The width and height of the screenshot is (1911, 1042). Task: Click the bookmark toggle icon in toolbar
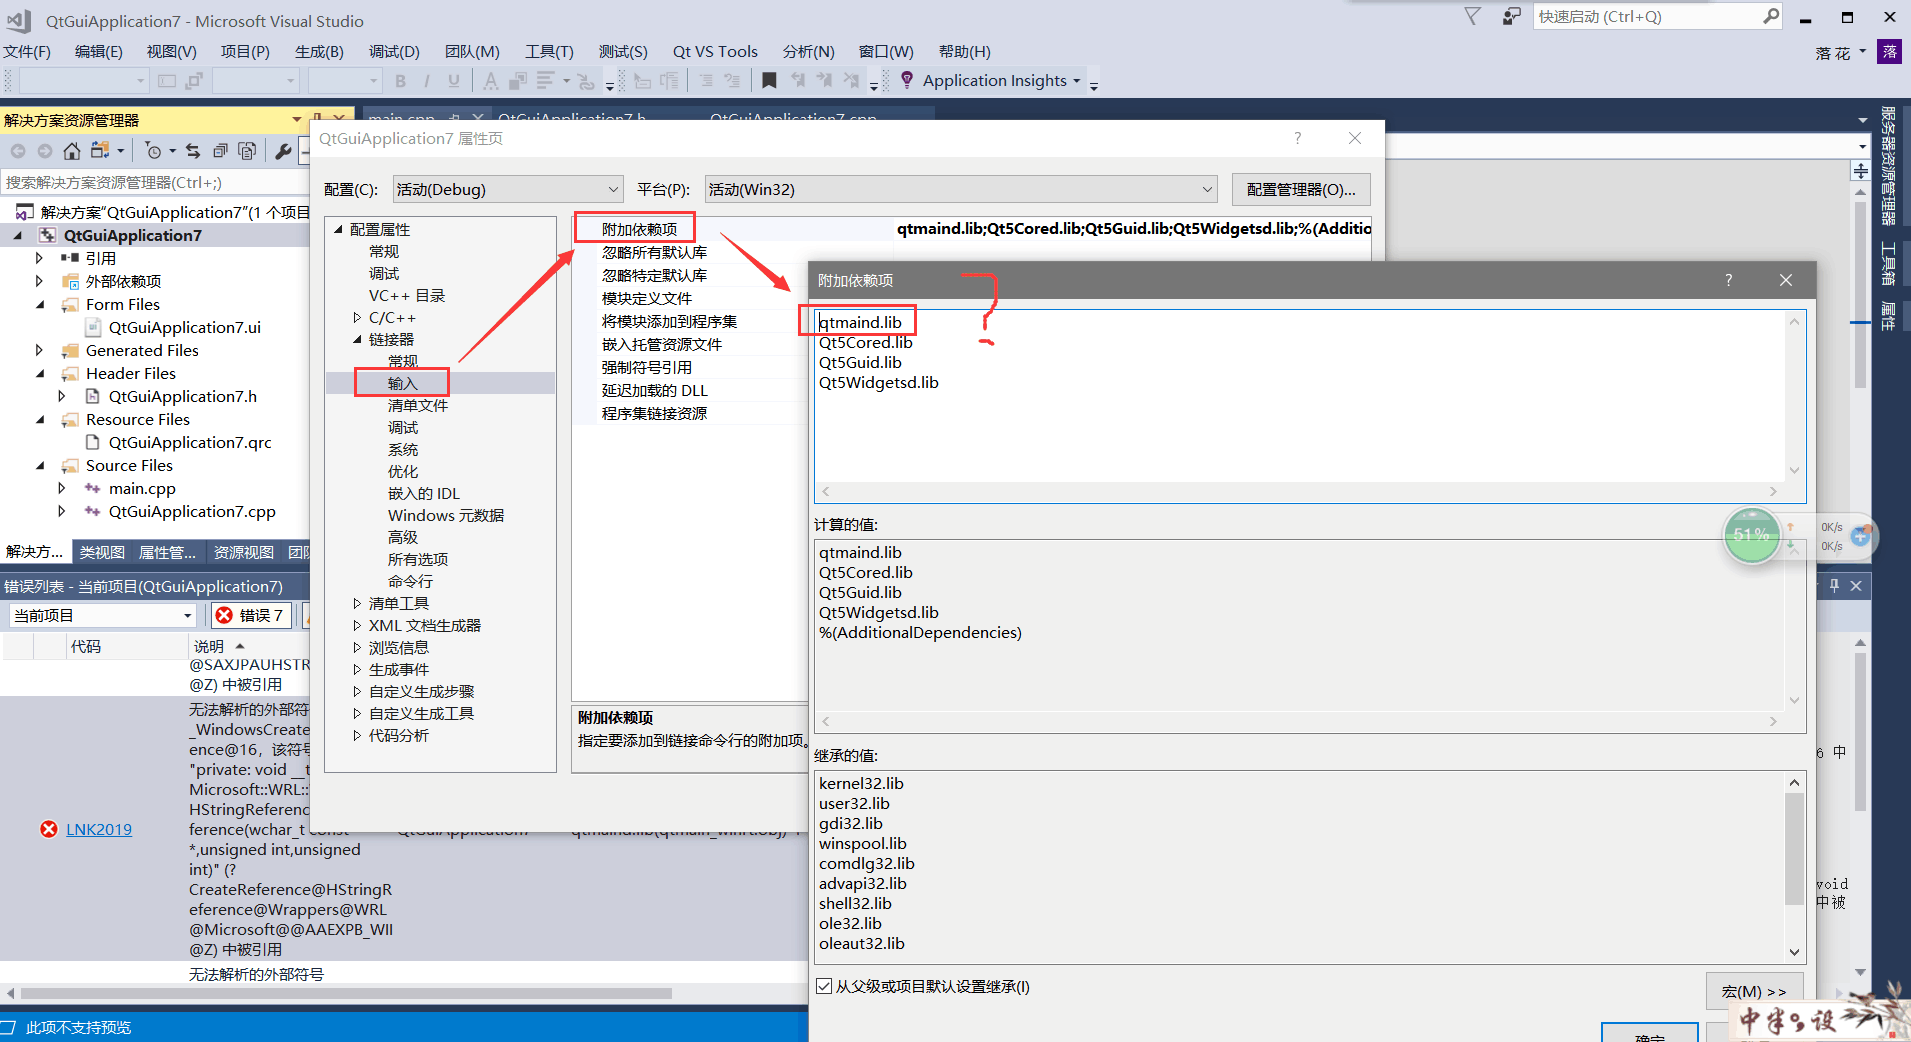pos(769,81)
